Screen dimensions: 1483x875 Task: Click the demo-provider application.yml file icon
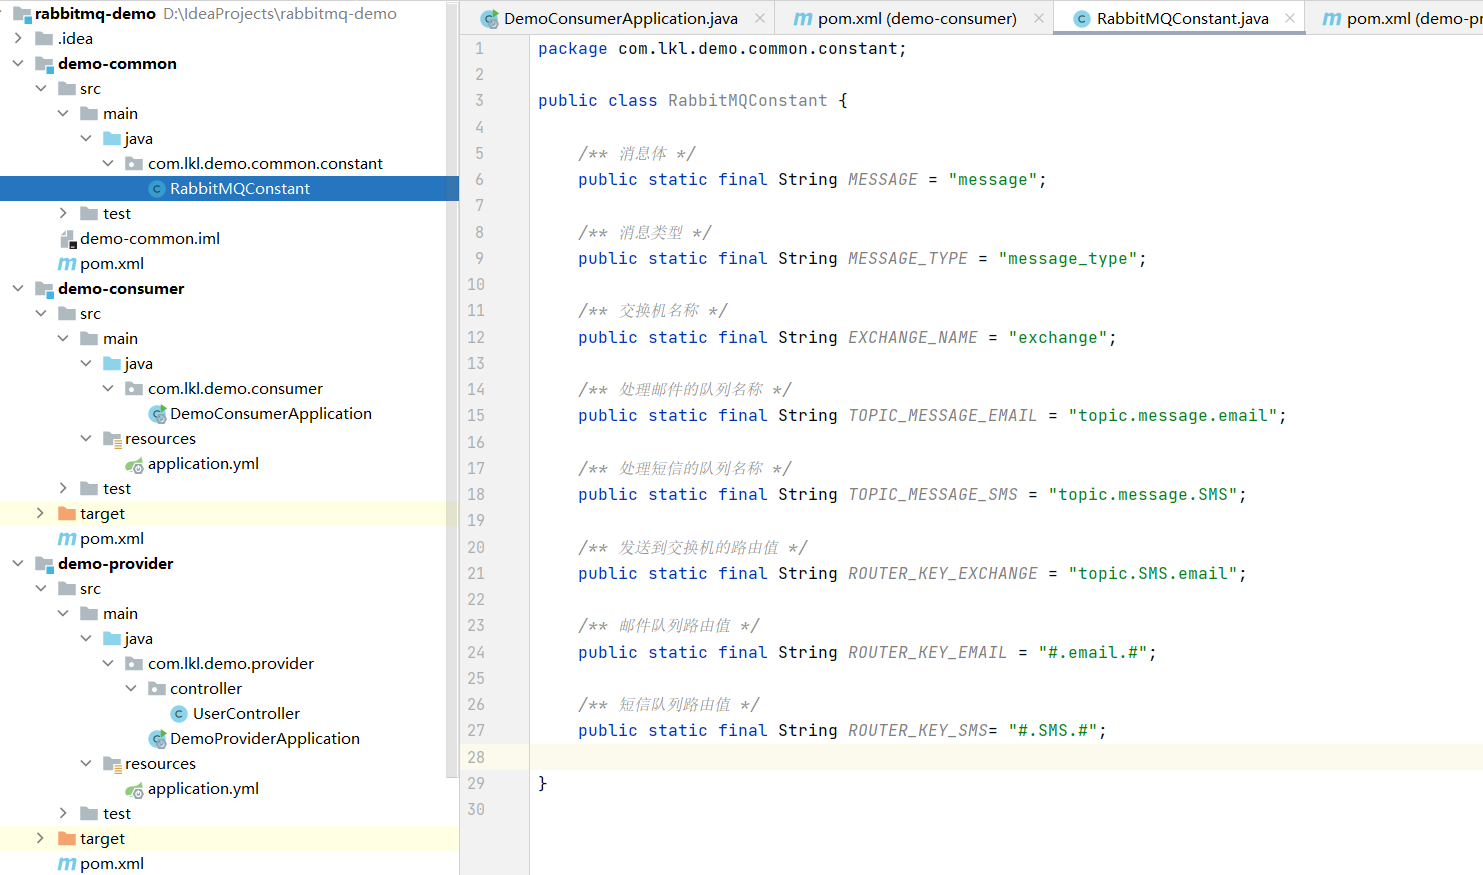[134, 789]
